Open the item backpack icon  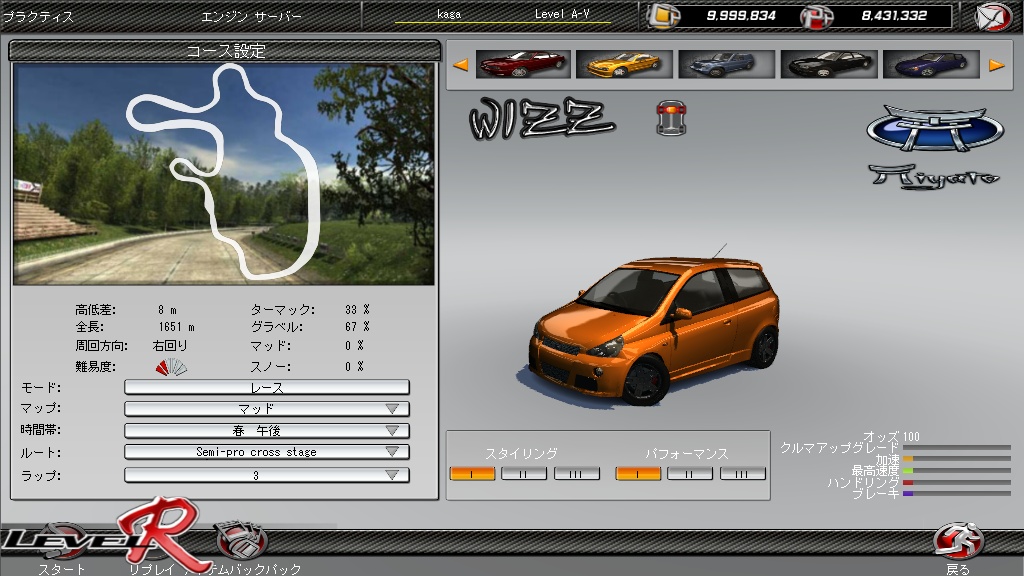point(241,539)
